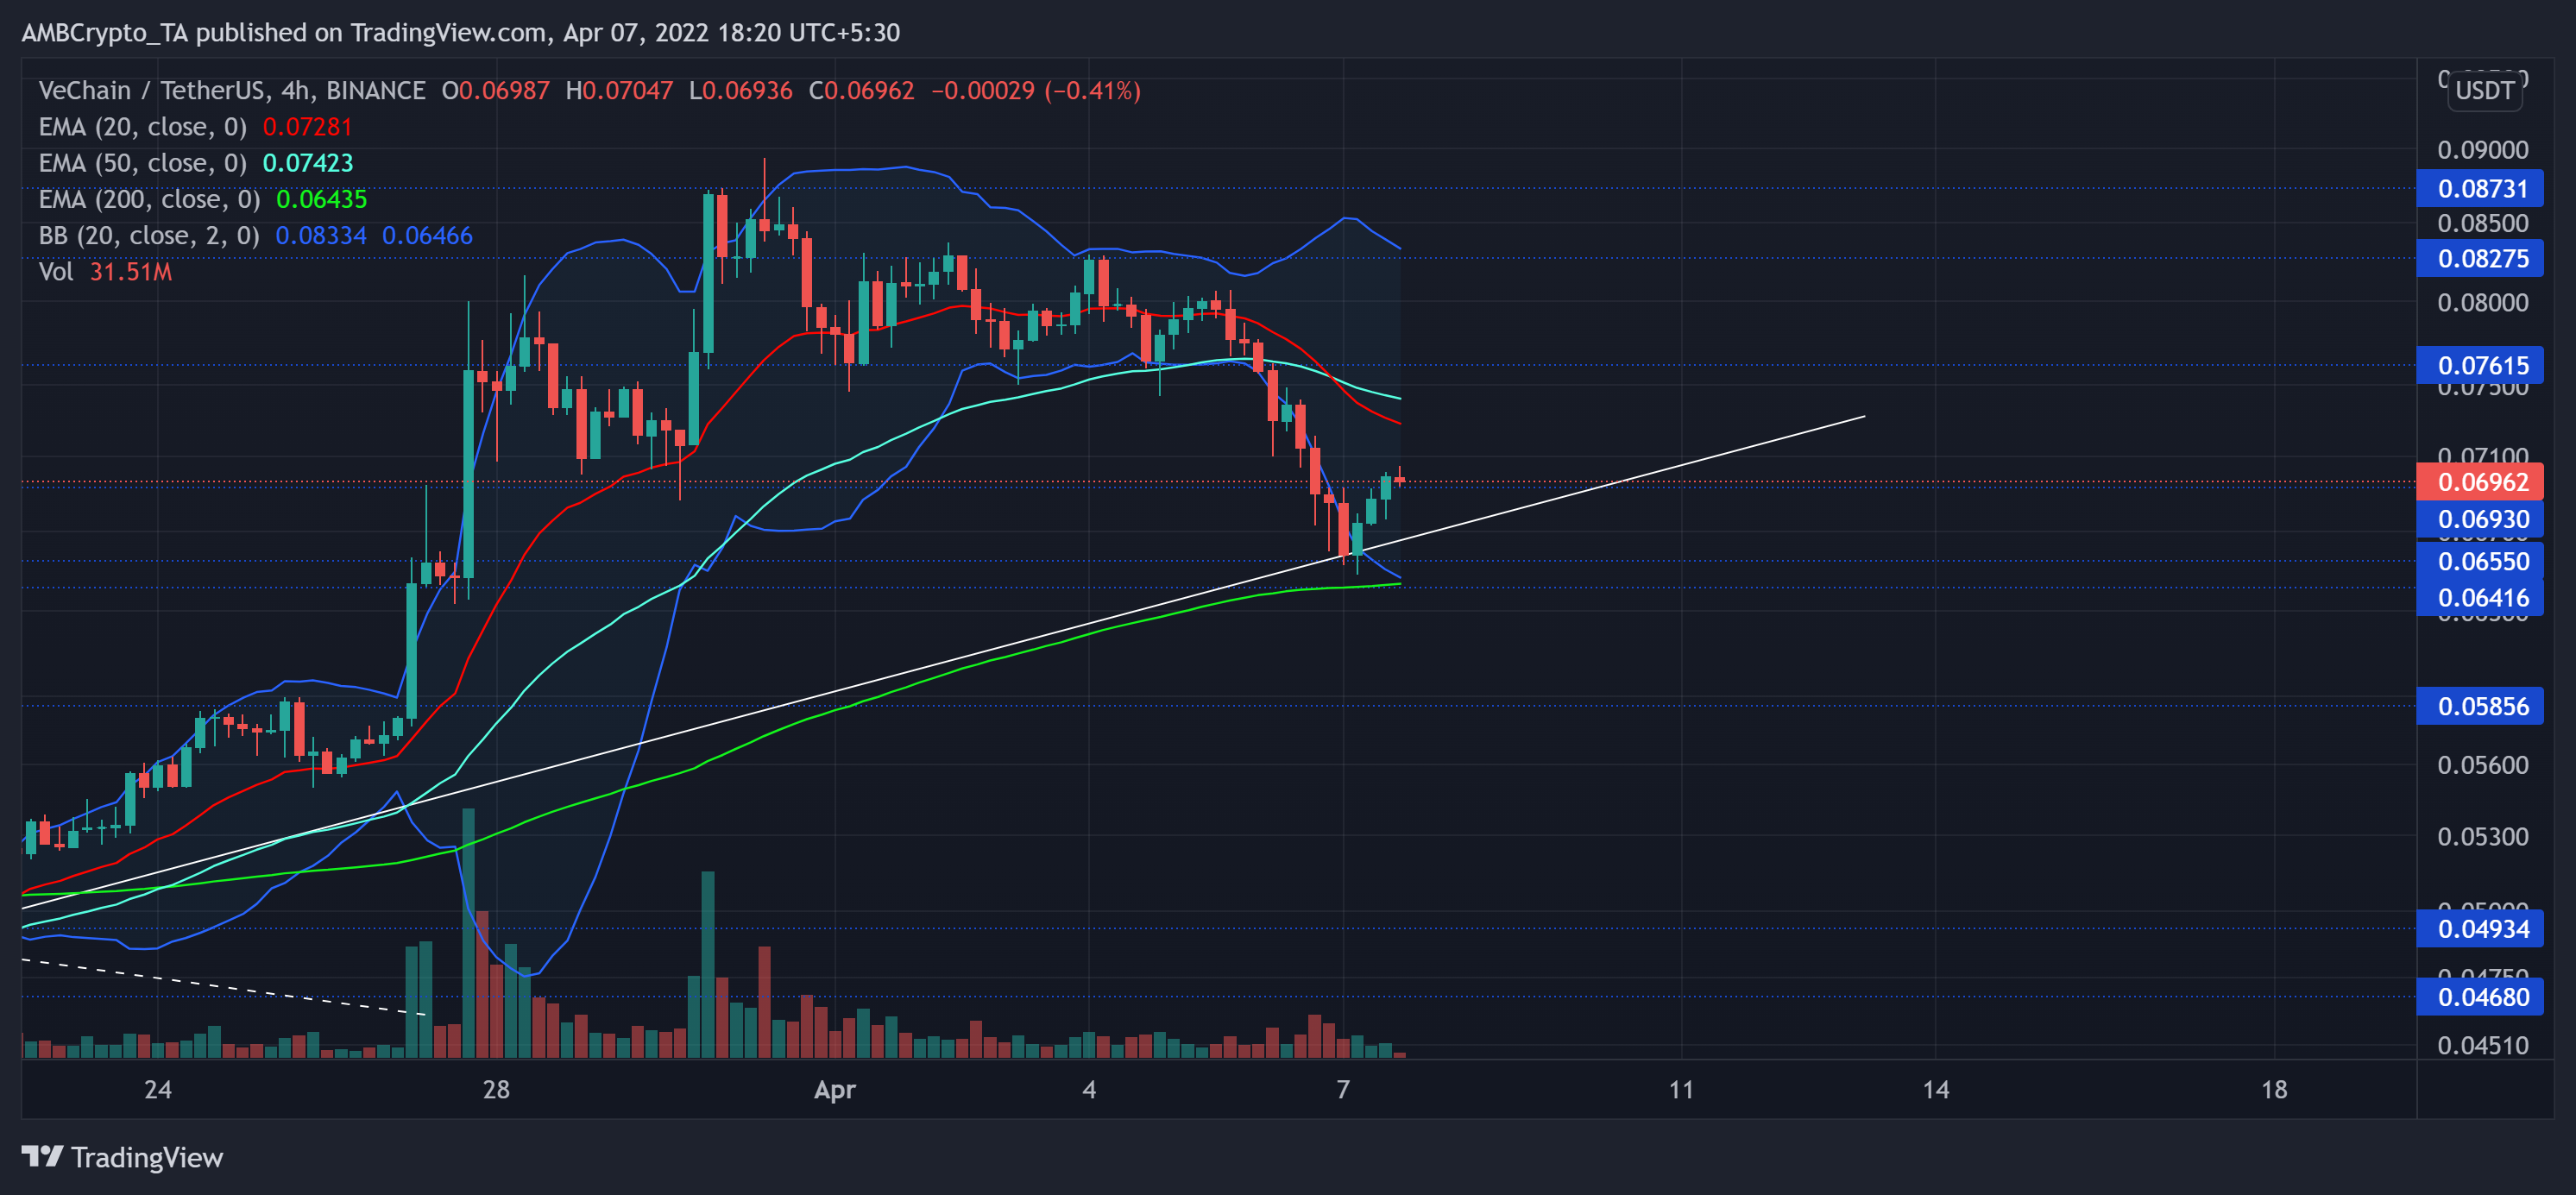Toggle the Vol indicator in the legend
The width and height of the screenshot is (2576, 1195).
pyautogui.click(x=55, y=272)
